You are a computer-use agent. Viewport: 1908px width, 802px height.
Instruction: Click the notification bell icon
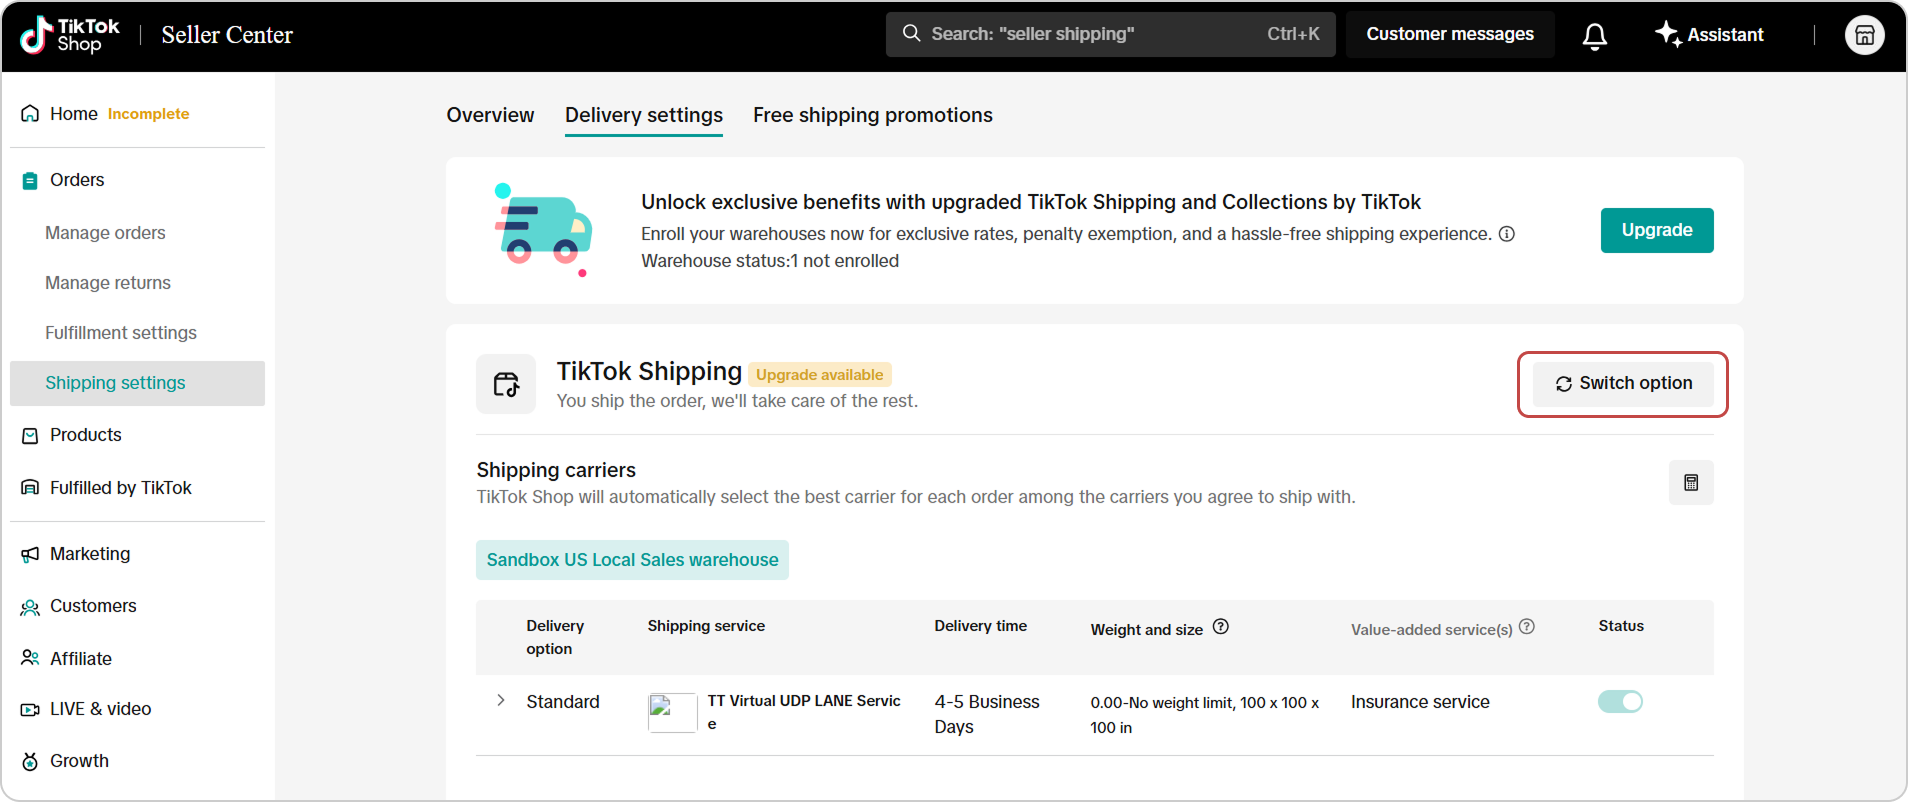point(1595,36)
